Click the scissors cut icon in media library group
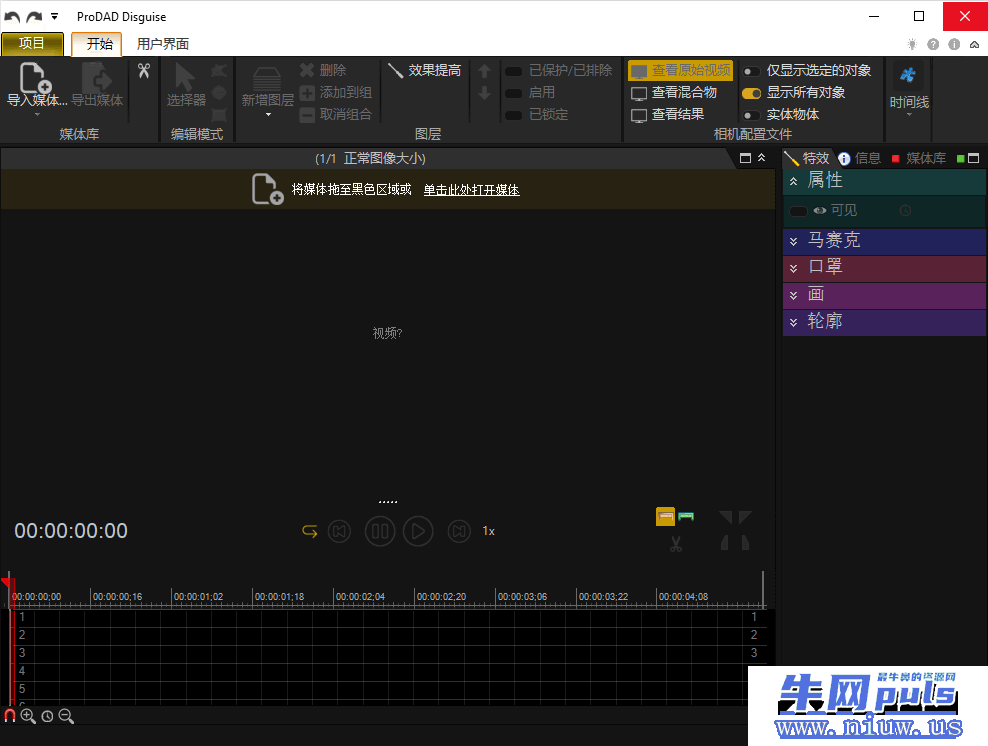Image resolution: width=988 pixels, height=746 pixels. [144, 71]
